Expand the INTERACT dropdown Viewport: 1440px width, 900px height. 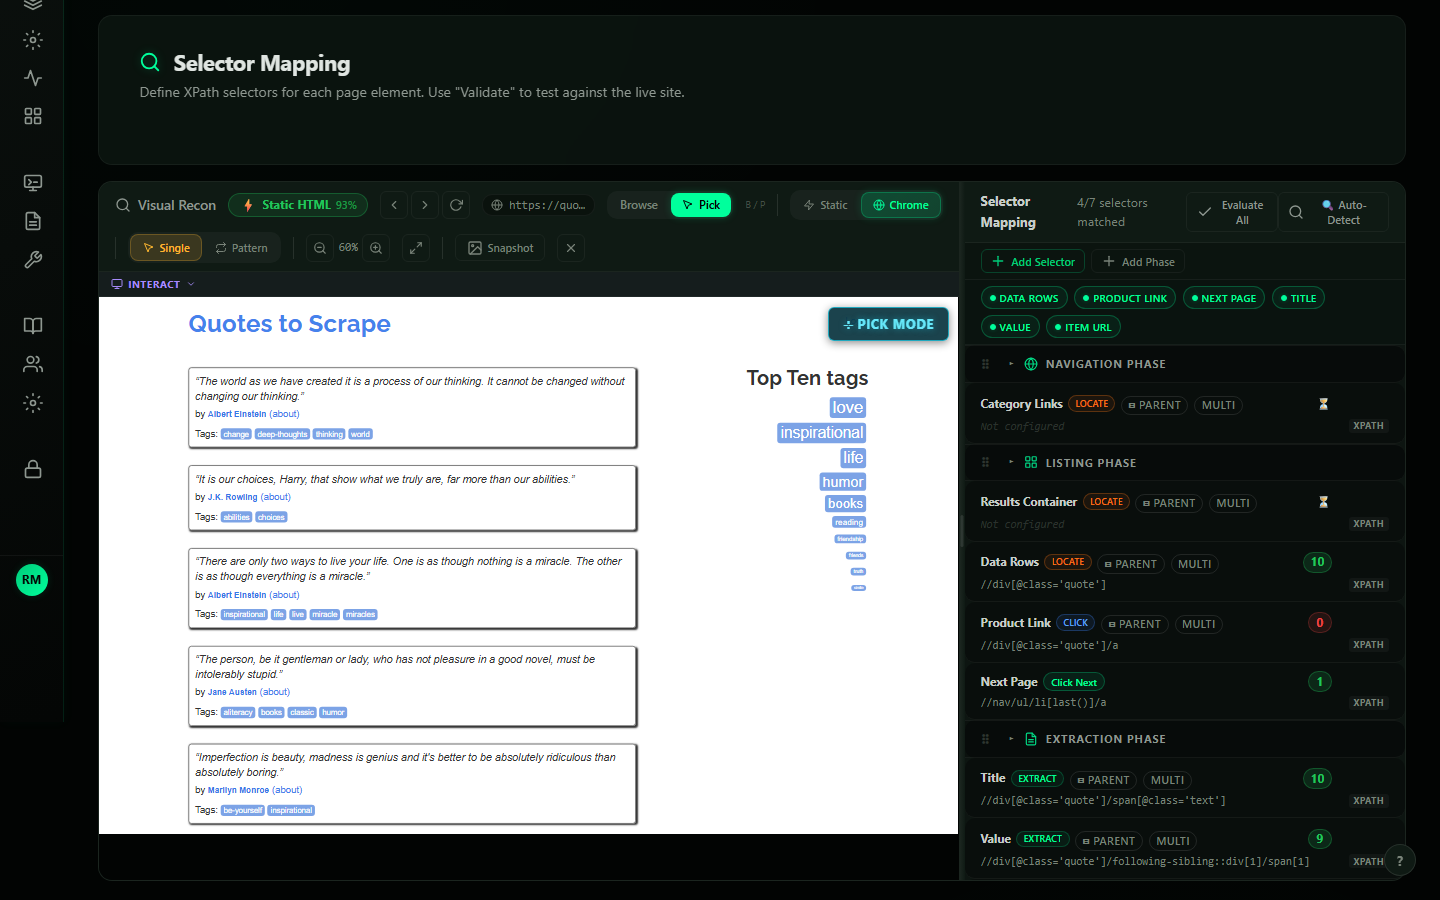point(153,285)
